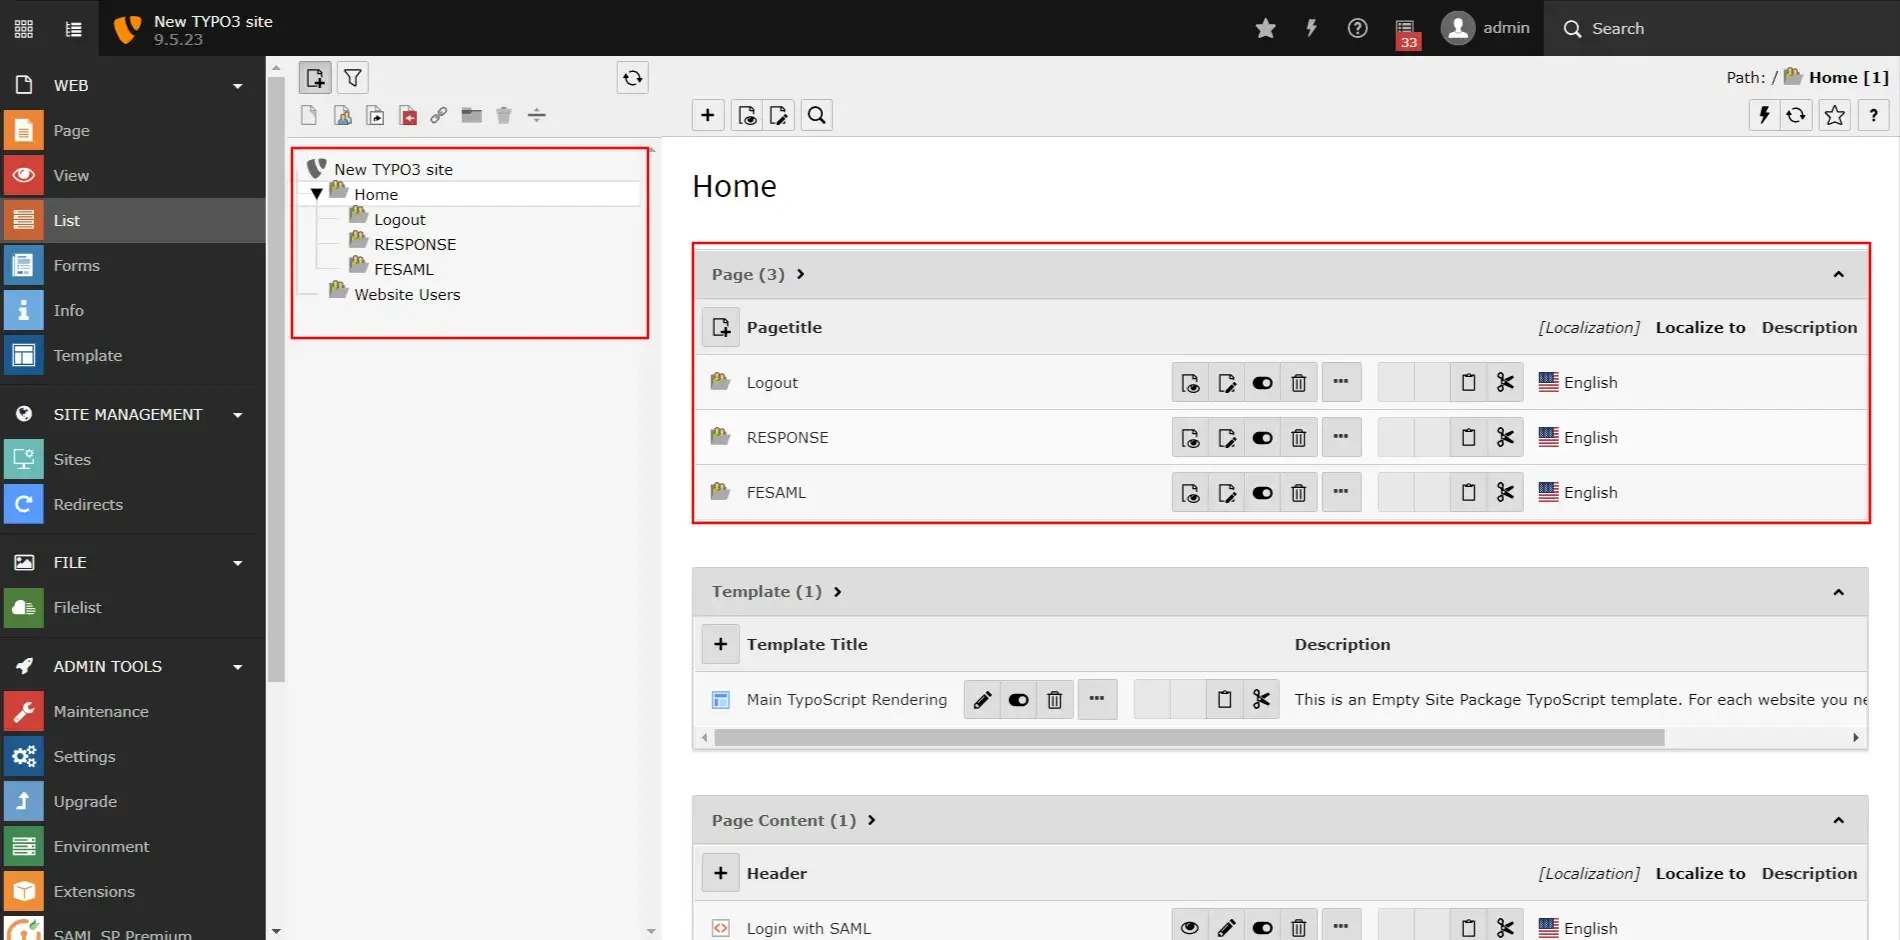
Task: Select New TYPO3 site root in tree
Action: pos(393,169)
